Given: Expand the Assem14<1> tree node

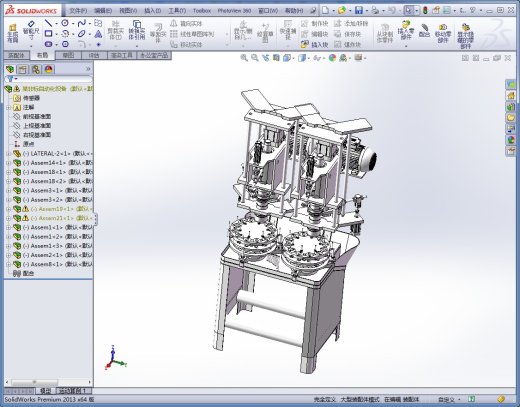Looking at the screenshot, I should [x=8, y=163].
